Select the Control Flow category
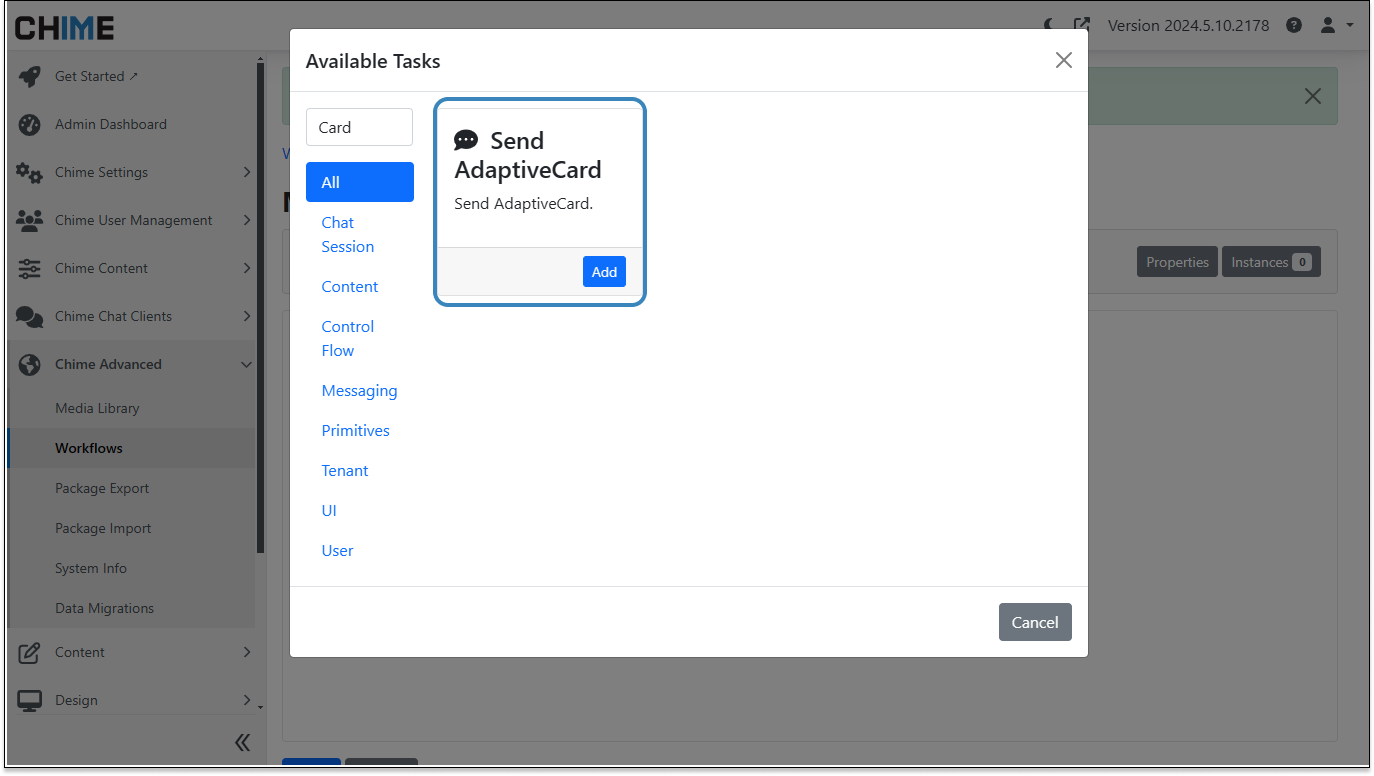Image resolution: width=1374 pixels, height=776 pixels. point(360,338)
